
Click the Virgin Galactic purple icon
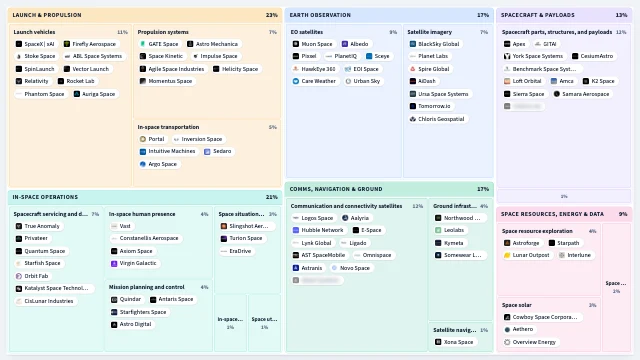click(x=114, y=264)
